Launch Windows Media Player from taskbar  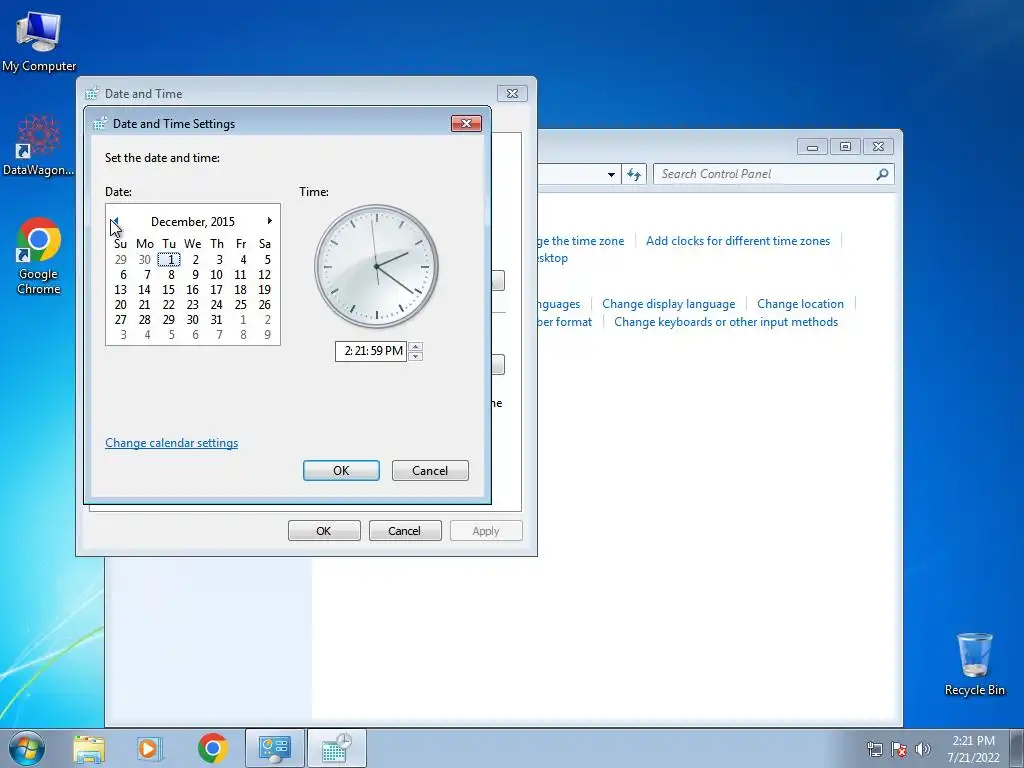(x=149, y=748)
